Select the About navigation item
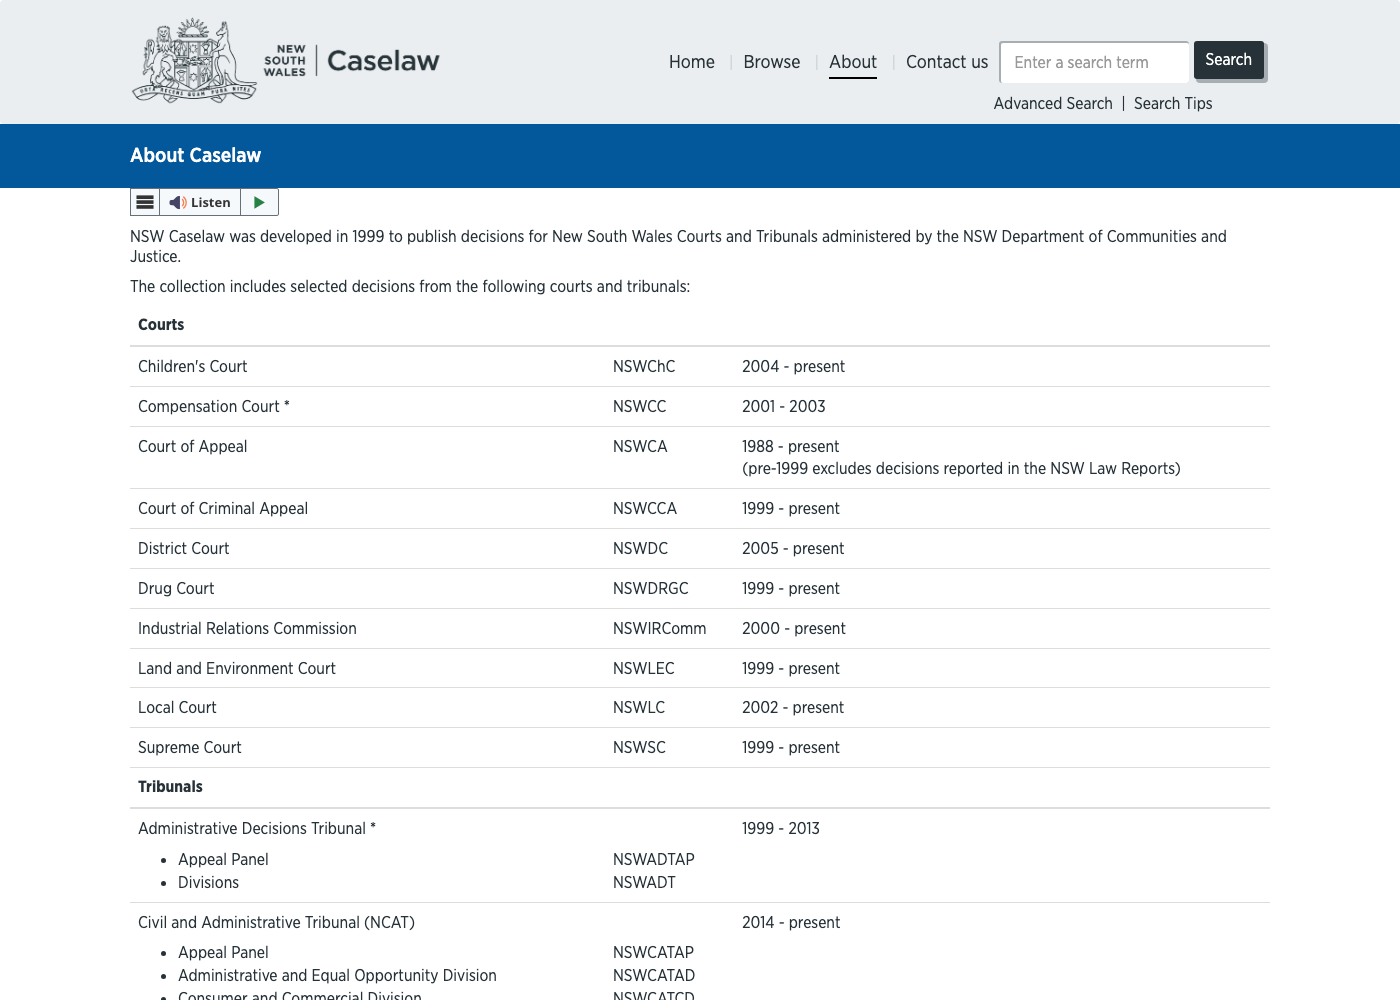The height and width of the screenshot is (1000, 1400). click(853, 62)
